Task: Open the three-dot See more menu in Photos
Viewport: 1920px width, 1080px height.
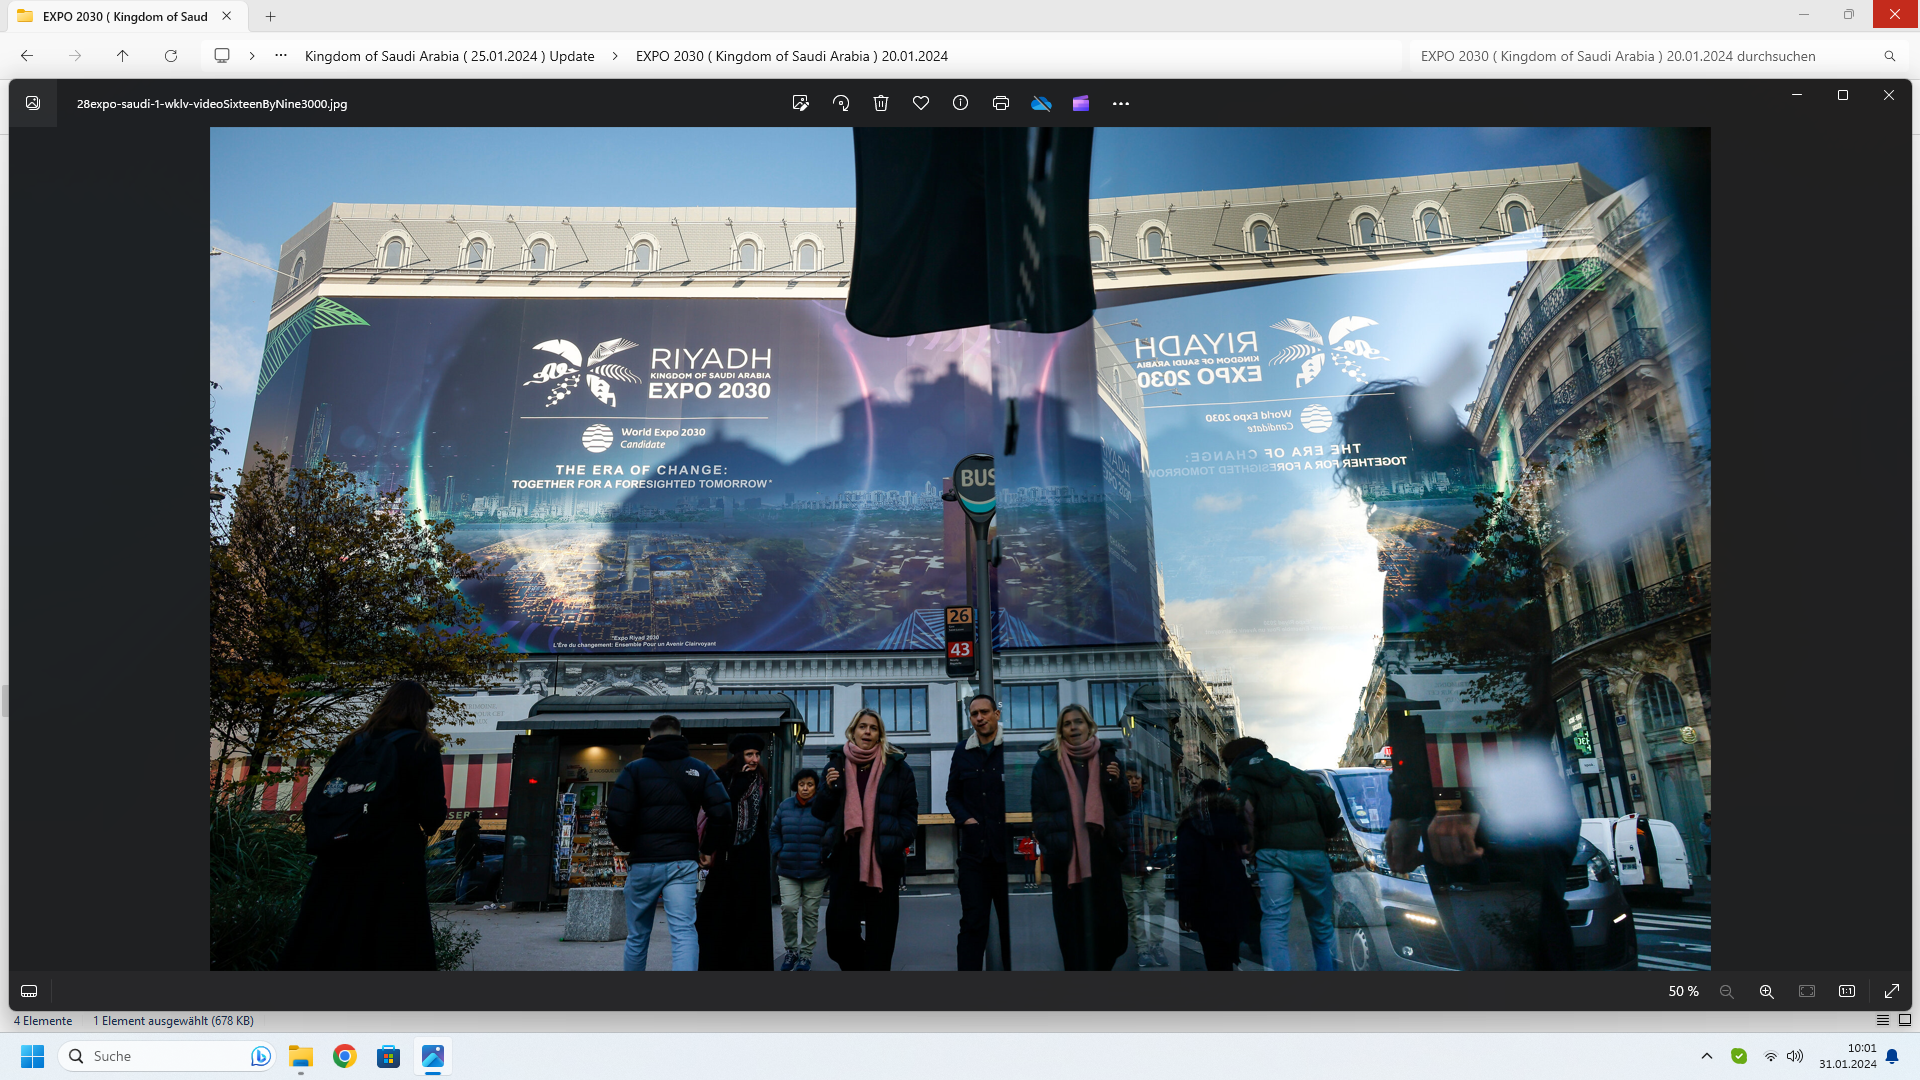Action: 1121,103
